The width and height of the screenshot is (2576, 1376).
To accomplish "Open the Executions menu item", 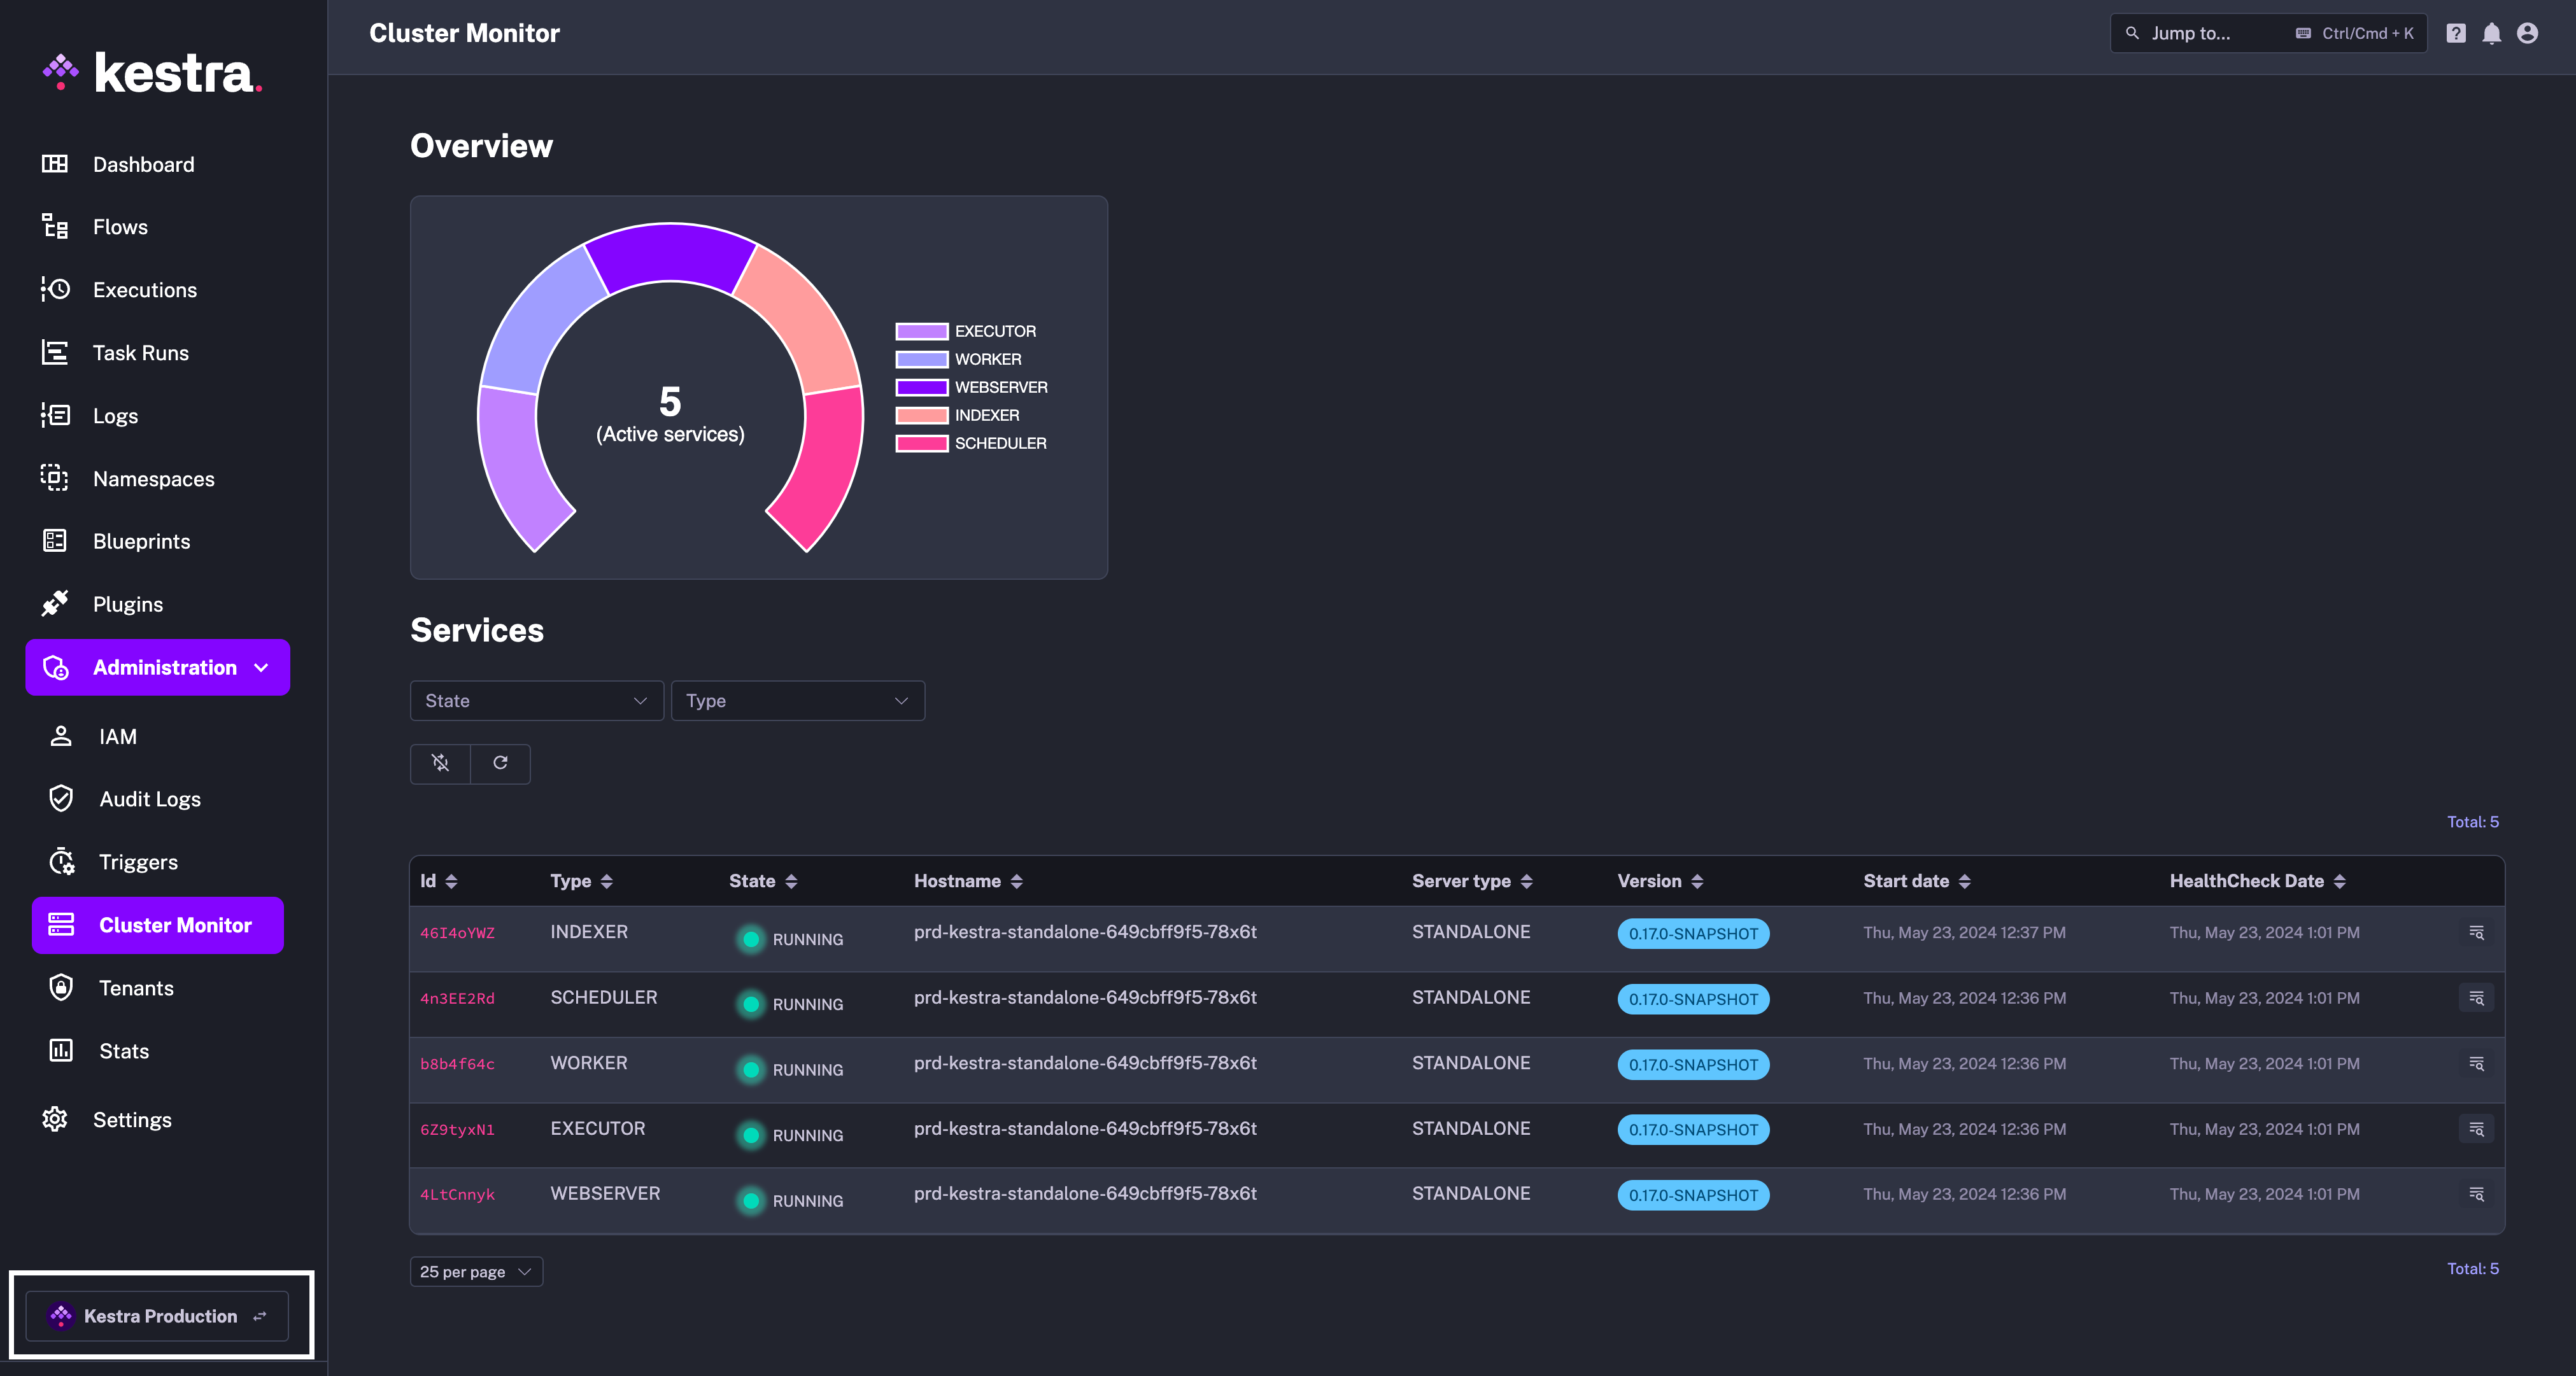I will [x=145, y=289].
